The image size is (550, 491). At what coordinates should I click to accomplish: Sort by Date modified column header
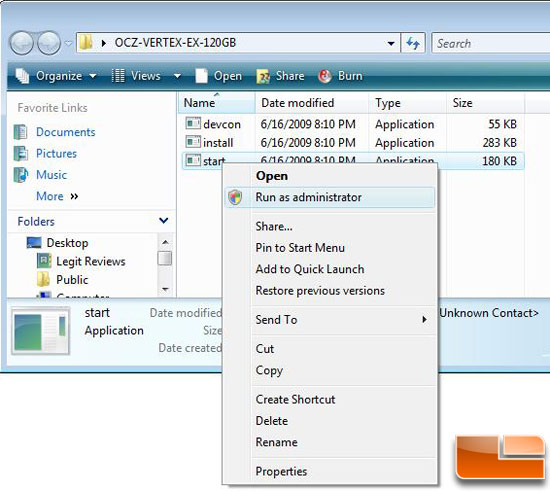312,103
